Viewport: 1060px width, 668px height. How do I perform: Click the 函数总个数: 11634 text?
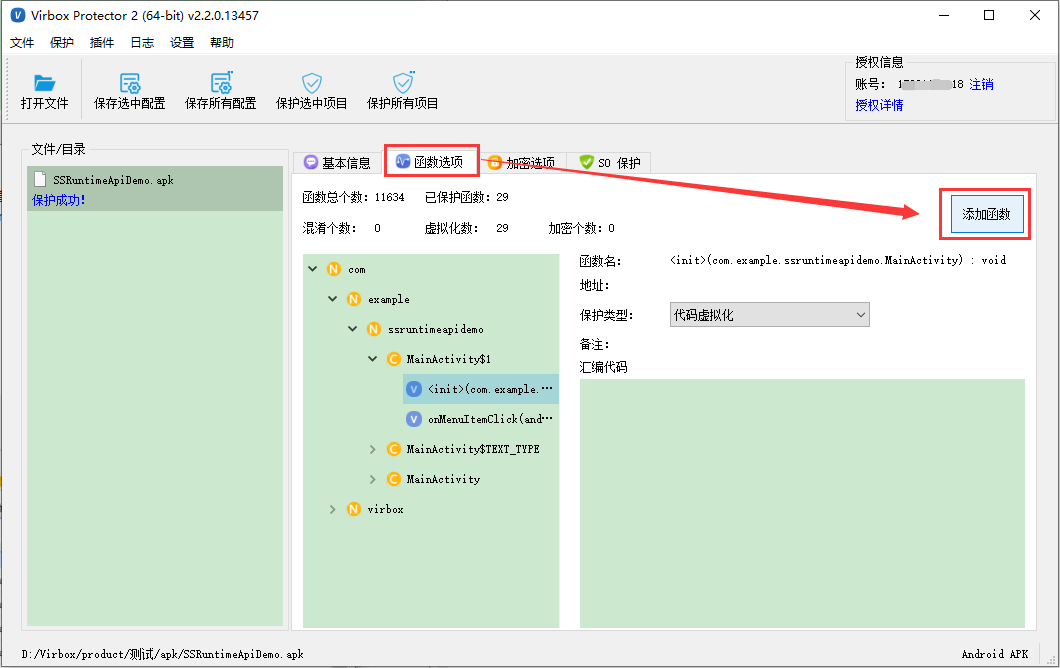point(353,197)
